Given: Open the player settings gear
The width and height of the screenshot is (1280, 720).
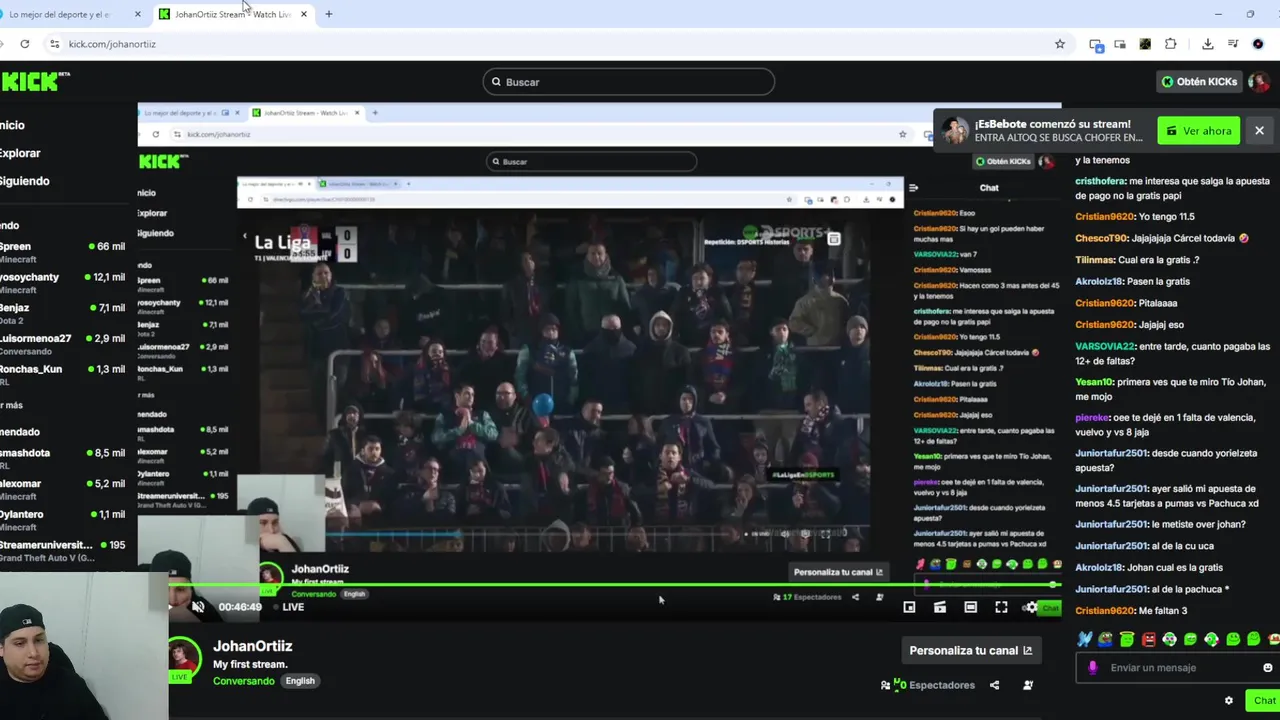Looking at the screenshot, I should [x=1030, y=607].
